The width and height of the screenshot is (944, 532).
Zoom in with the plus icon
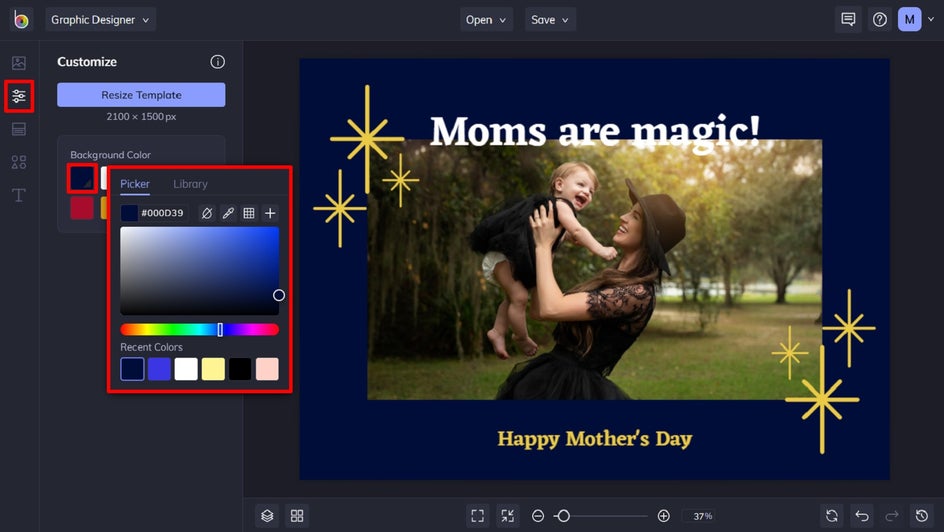(663, 516)
